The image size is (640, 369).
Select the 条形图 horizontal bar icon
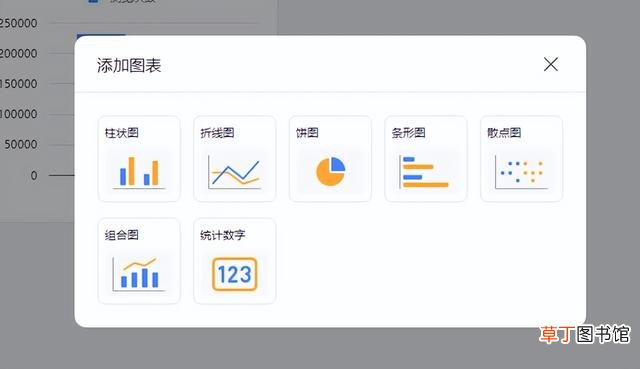coord(424,172)
